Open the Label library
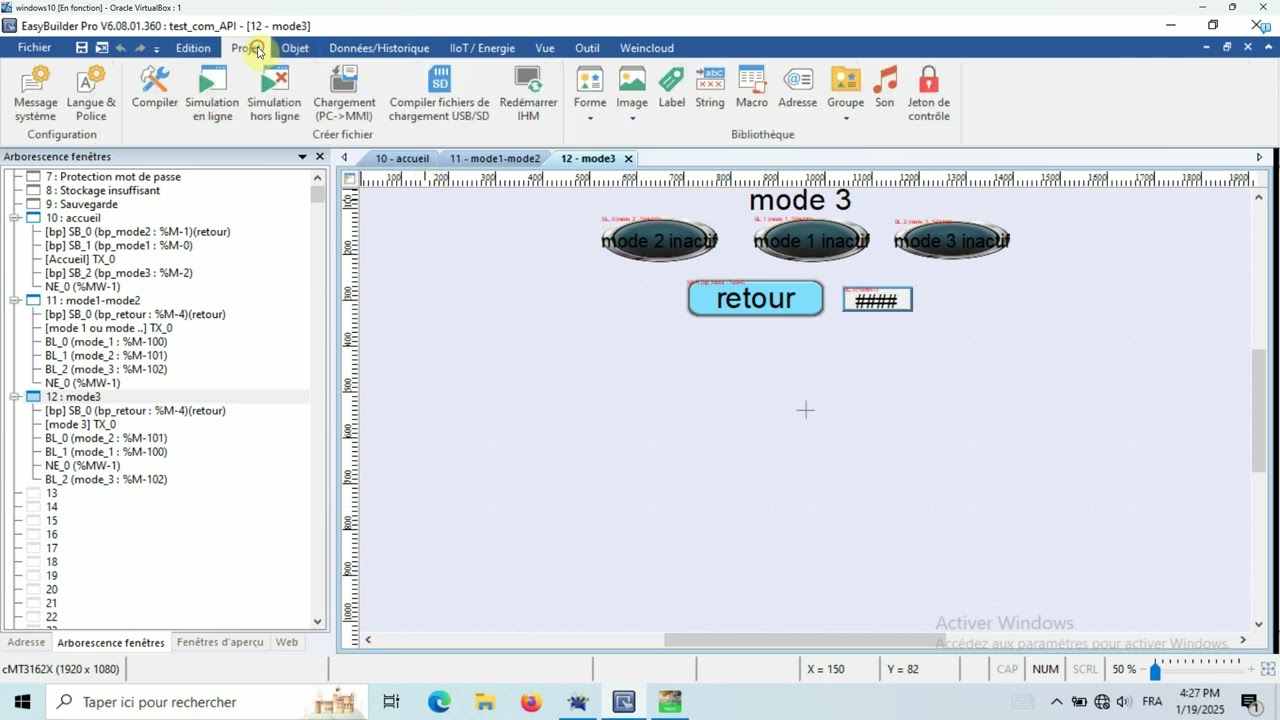 click(x=672, y=88)
